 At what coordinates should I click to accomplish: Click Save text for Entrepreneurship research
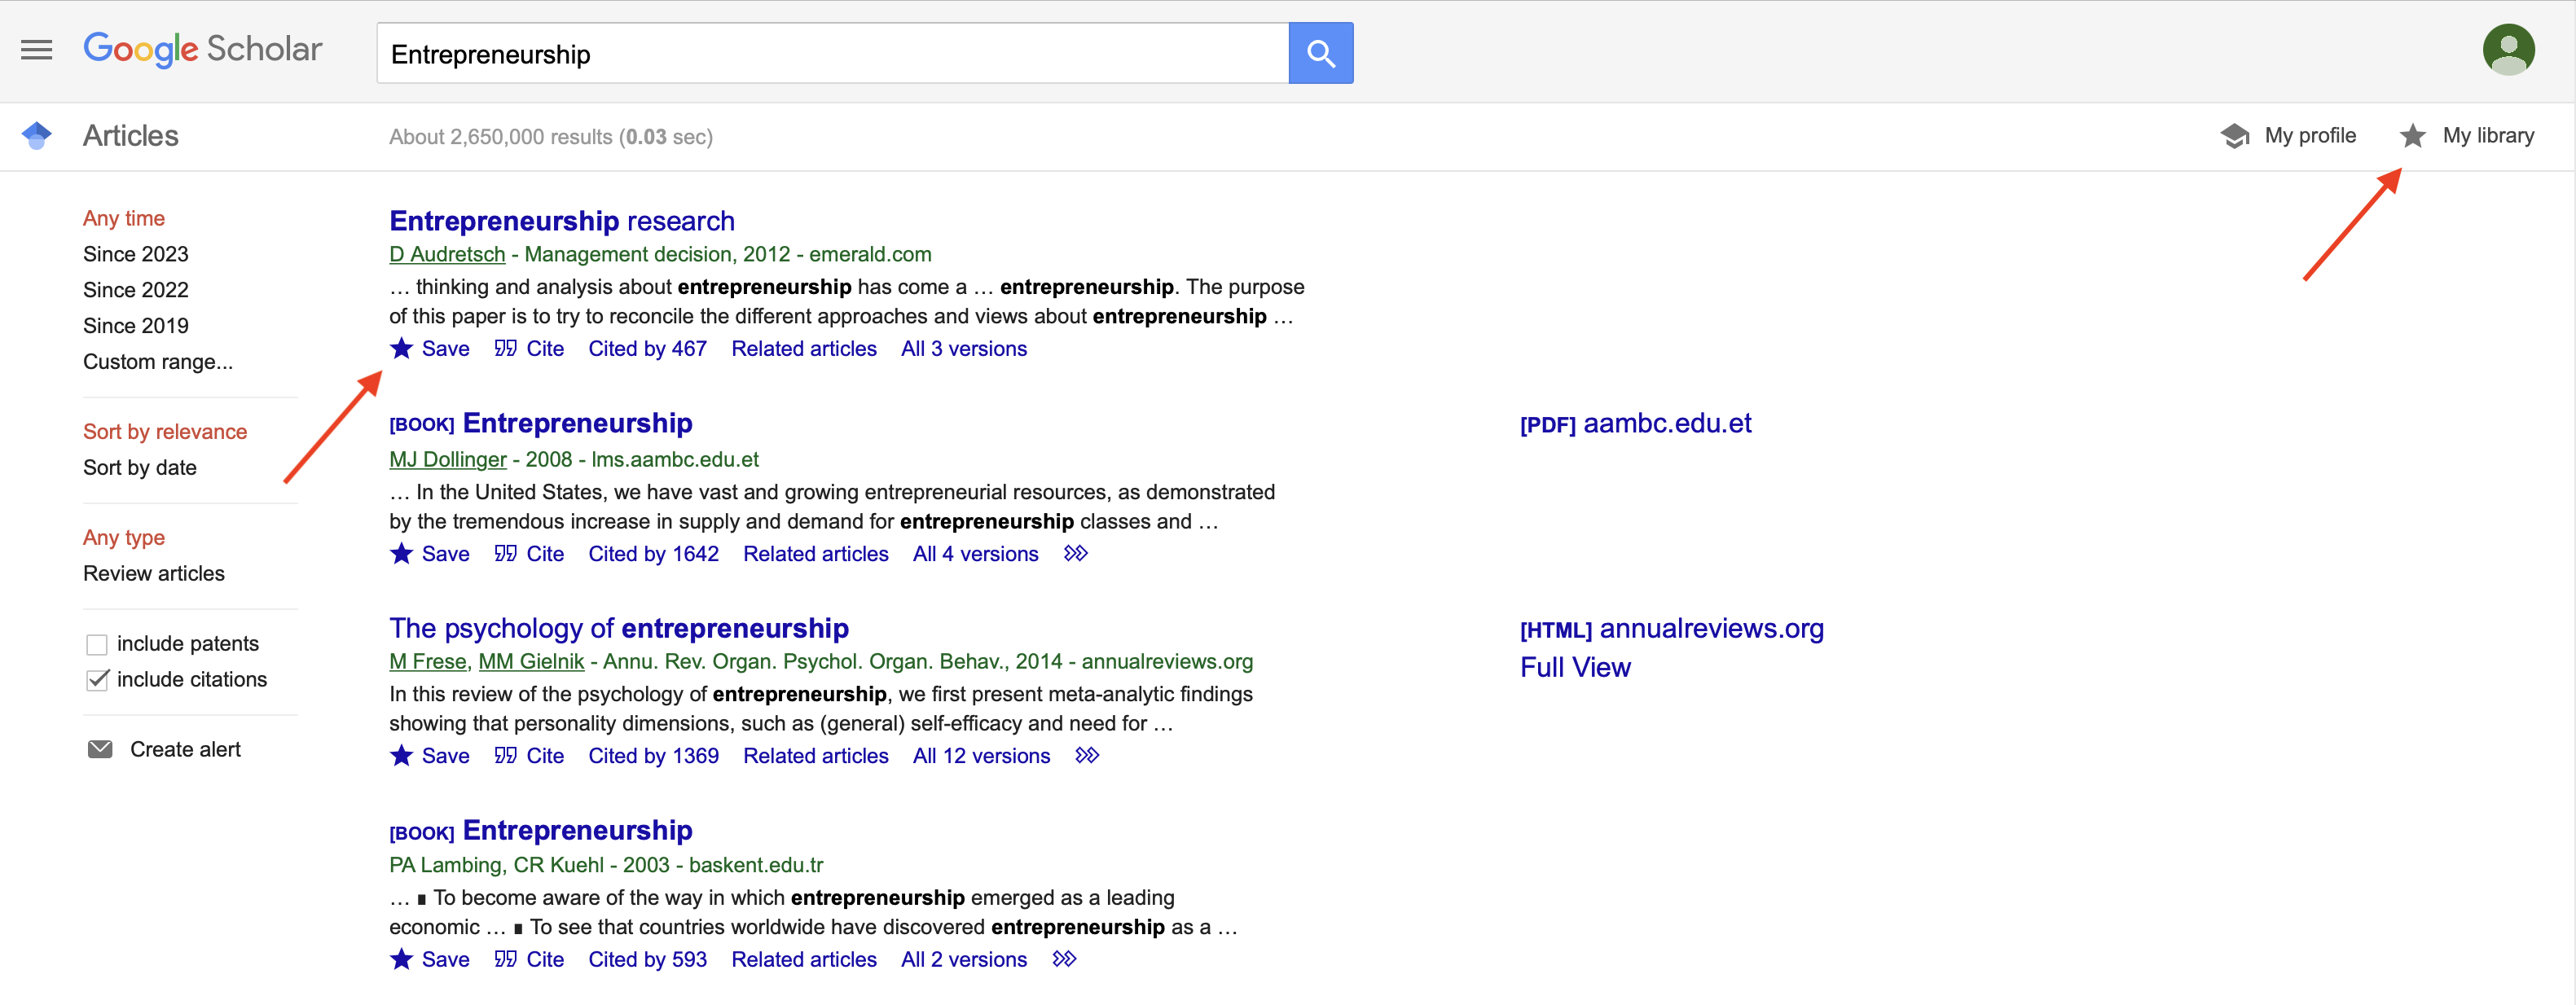coord(445,348)
